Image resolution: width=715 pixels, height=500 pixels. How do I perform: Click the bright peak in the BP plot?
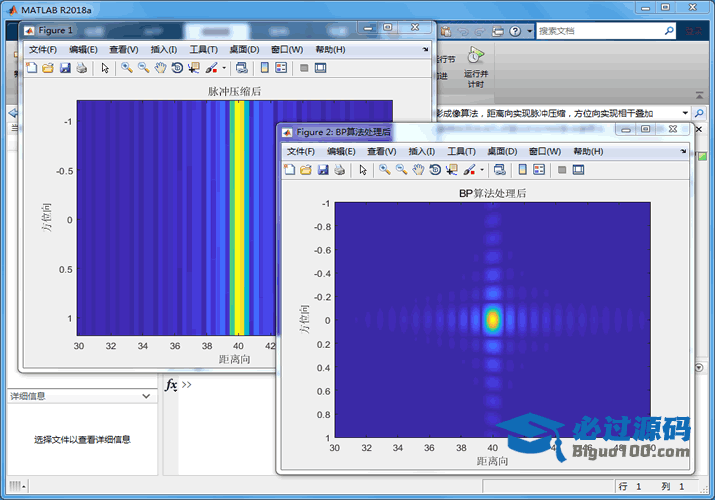tap(492, 320)
